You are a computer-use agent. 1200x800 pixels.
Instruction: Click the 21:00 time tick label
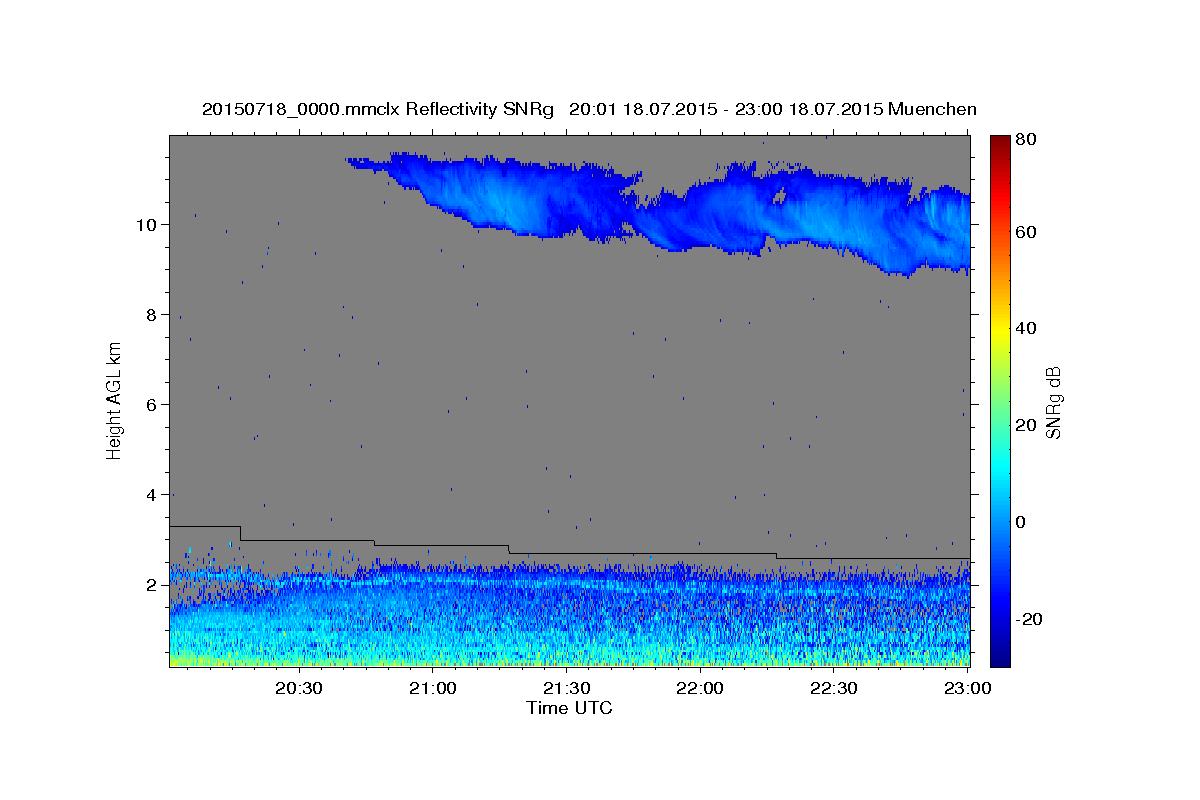click(432, 689)
